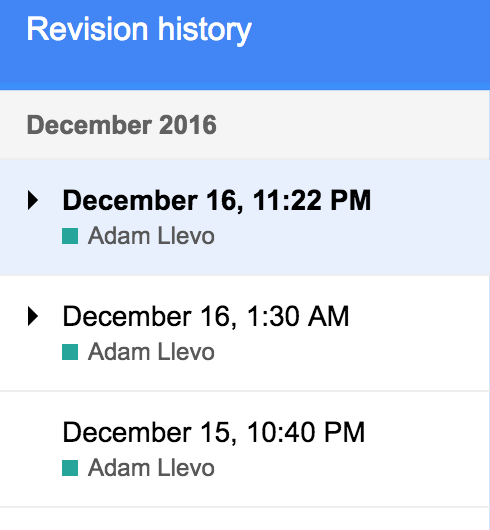Click empty blue area beneath Revision history title
Viewport: 490px width, 530px height.
(x=139, y=68)
